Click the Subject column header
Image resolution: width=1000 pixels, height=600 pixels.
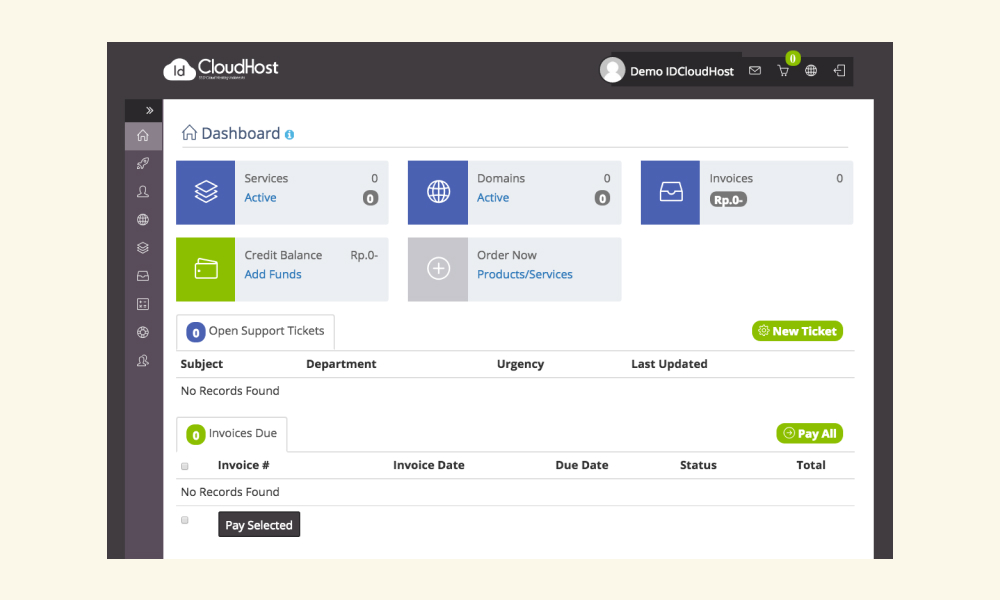coord(202,364)
